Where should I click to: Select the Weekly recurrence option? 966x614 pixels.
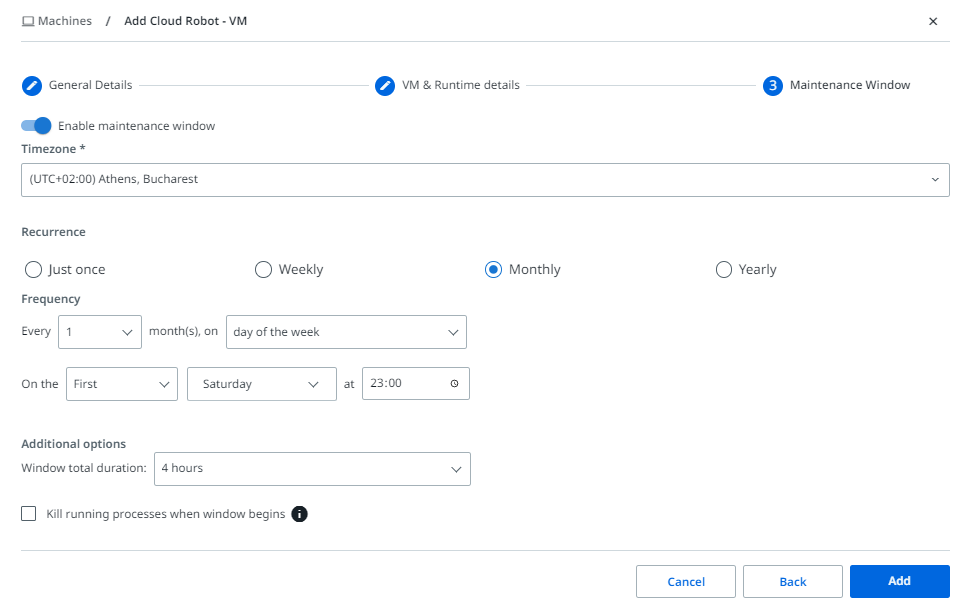[263, 270]
